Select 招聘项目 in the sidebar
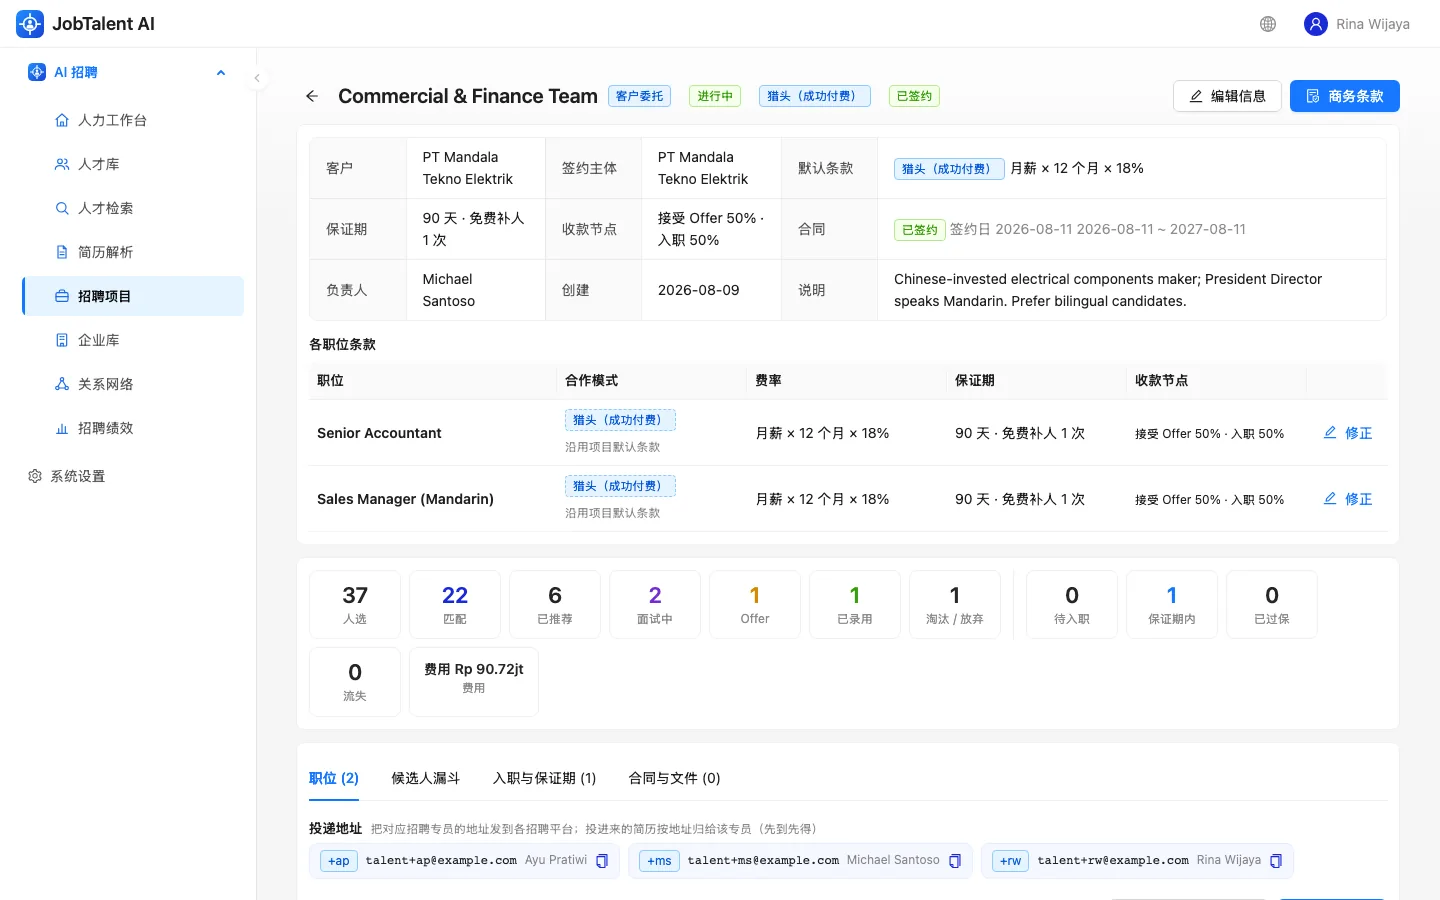Viewport: 1440px width, 900px height. tap(133, 296)
